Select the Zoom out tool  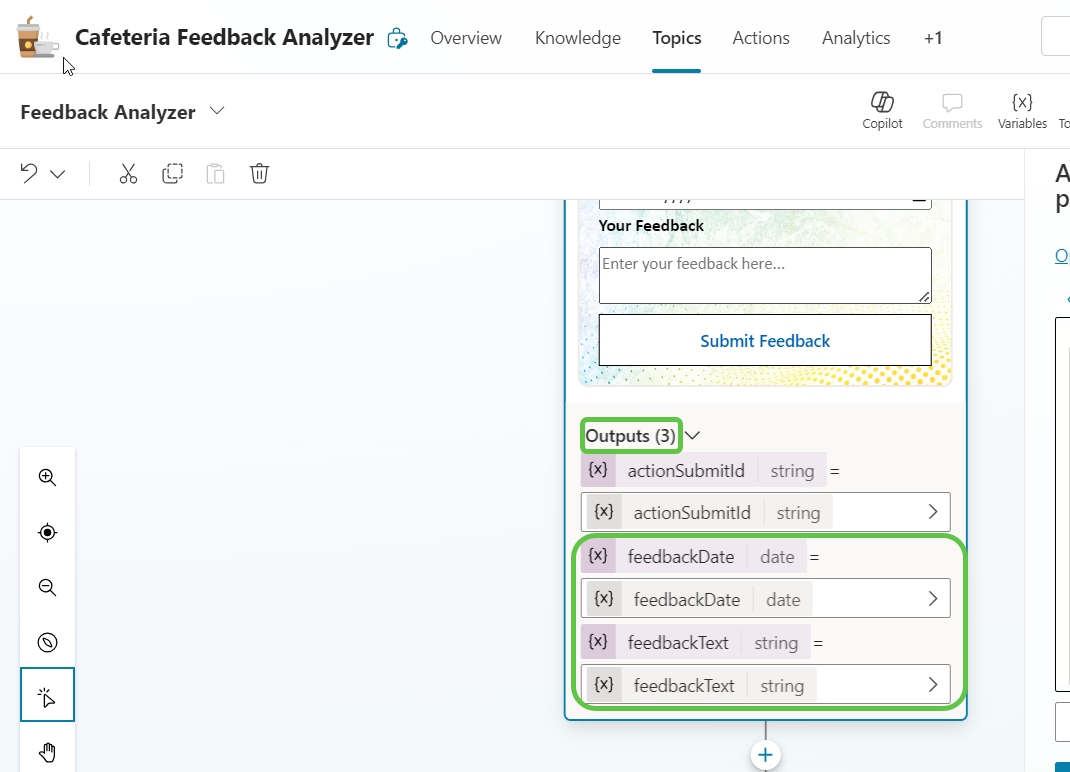[x=47, y=587]
